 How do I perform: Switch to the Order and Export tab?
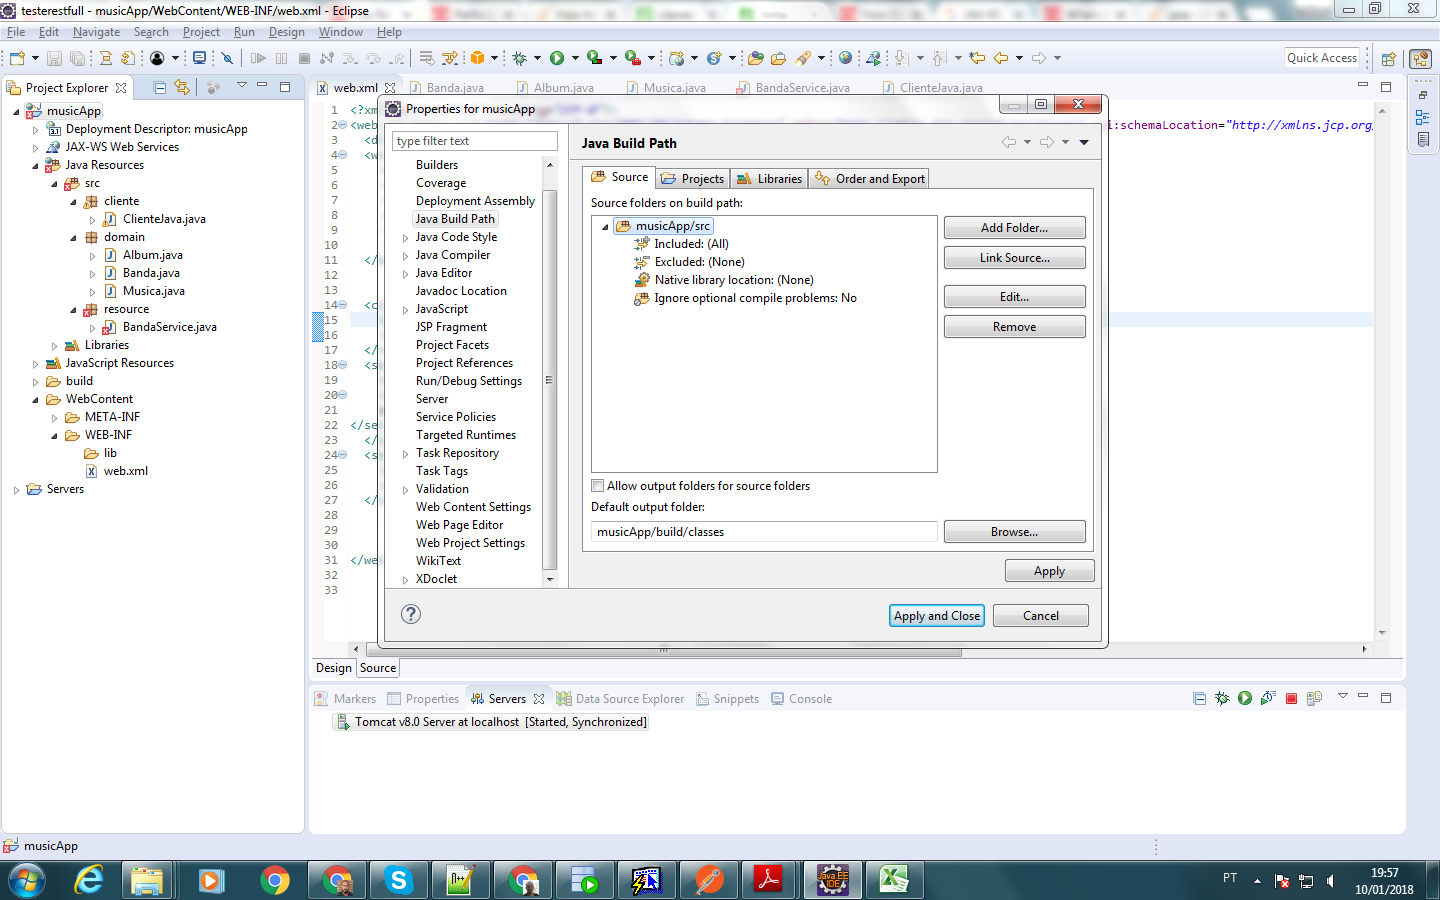pos(870,179)
